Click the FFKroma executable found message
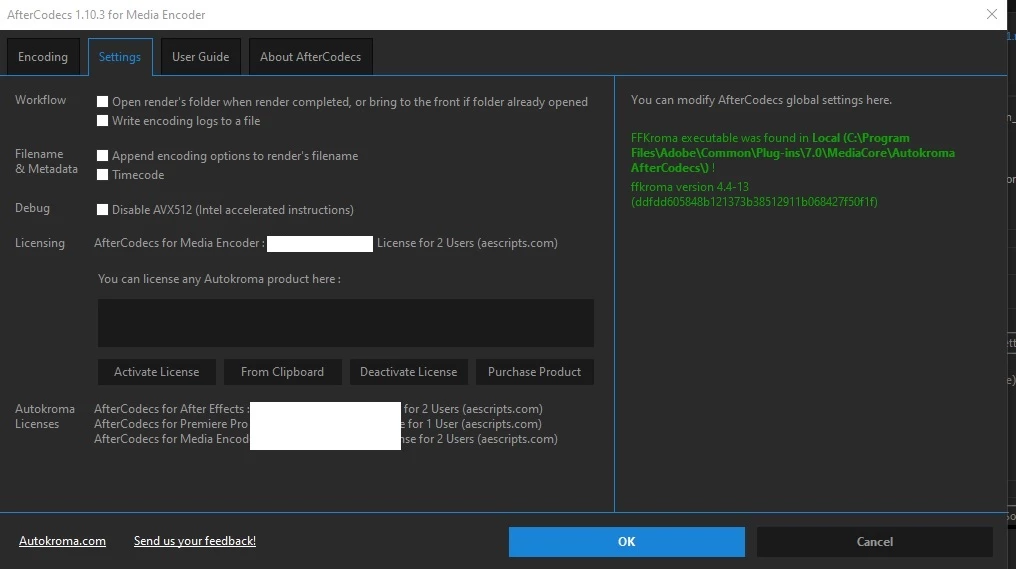 coord(792,153)
